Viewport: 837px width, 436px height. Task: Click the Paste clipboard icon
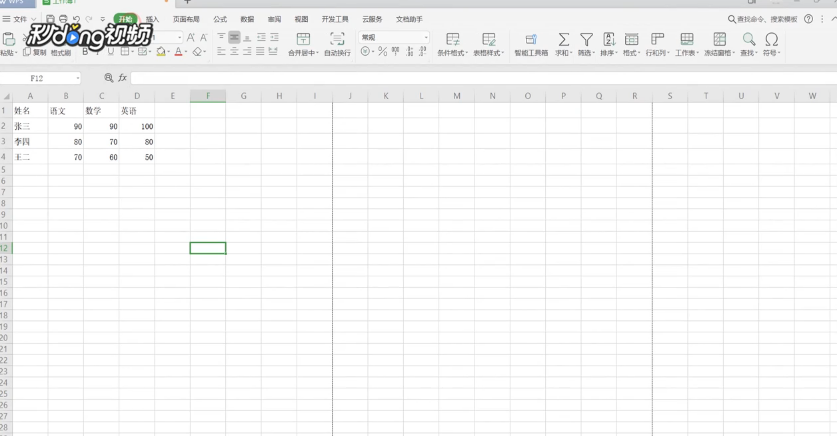coord(9,39)
